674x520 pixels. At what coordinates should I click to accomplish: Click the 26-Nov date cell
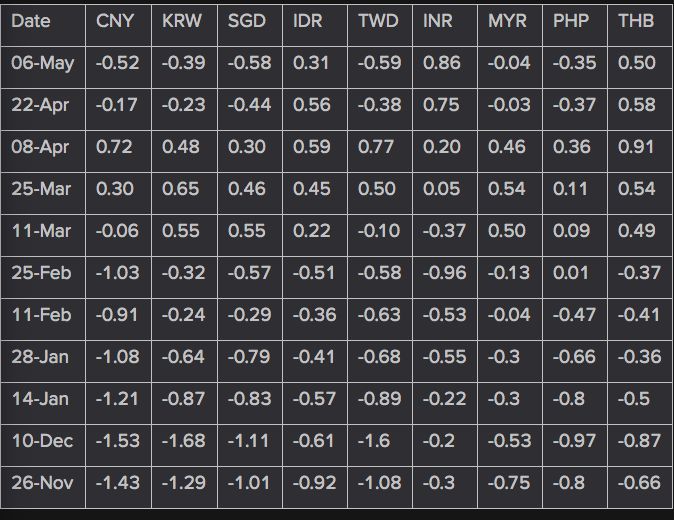click(43, 483)
